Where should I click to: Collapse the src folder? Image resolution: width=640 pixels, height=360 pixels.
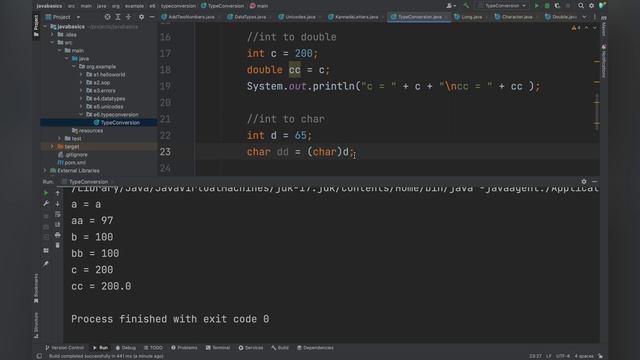click(x=52, y=42)
